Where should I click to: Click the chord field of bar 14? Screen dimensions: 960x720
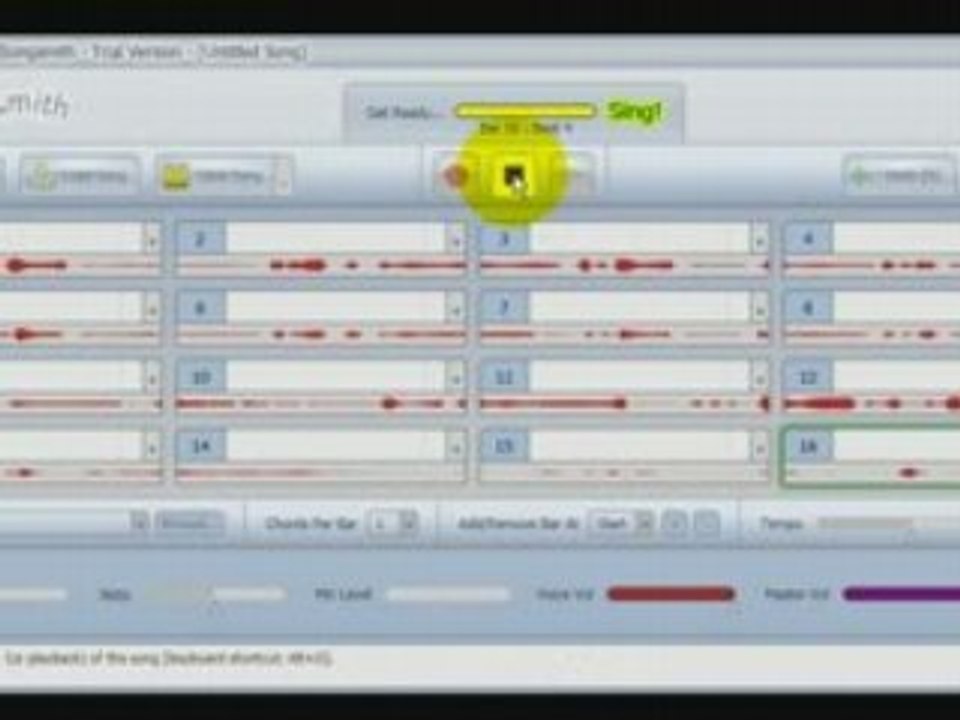click(x=336, y=446)
